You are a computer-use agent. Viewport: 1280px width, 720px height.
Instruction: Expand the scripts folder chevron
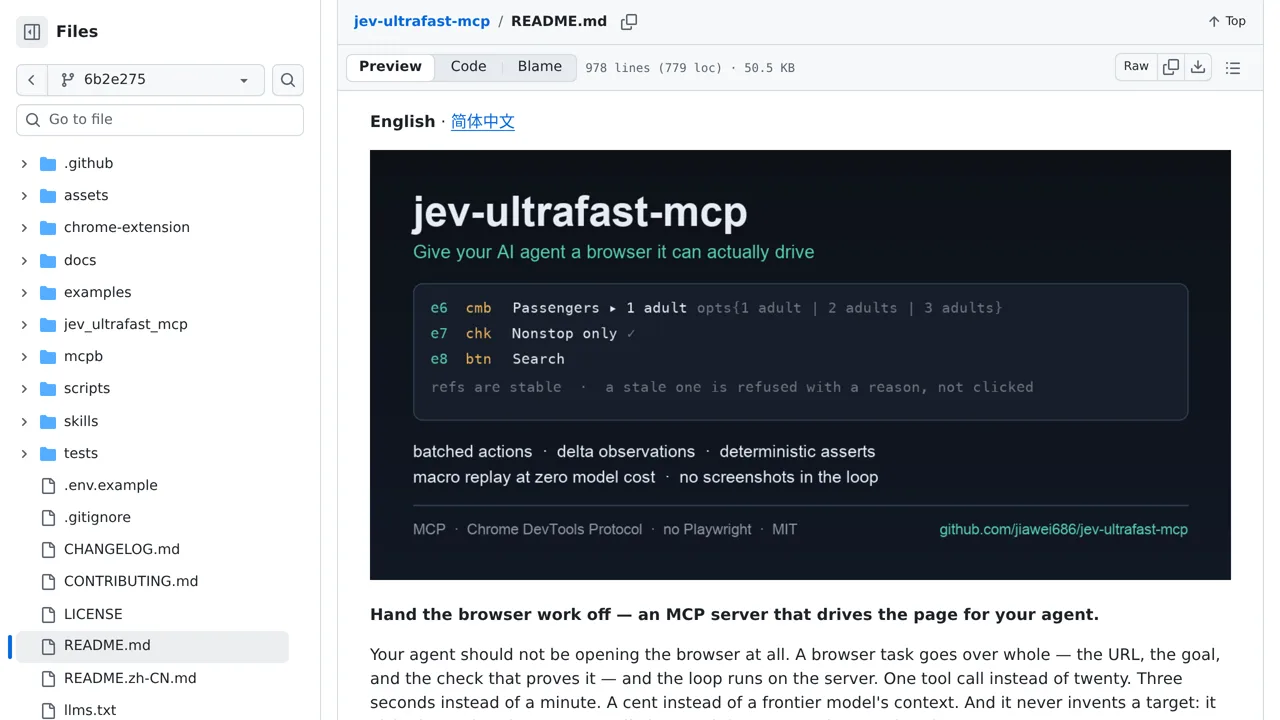[x=24, y=389]
